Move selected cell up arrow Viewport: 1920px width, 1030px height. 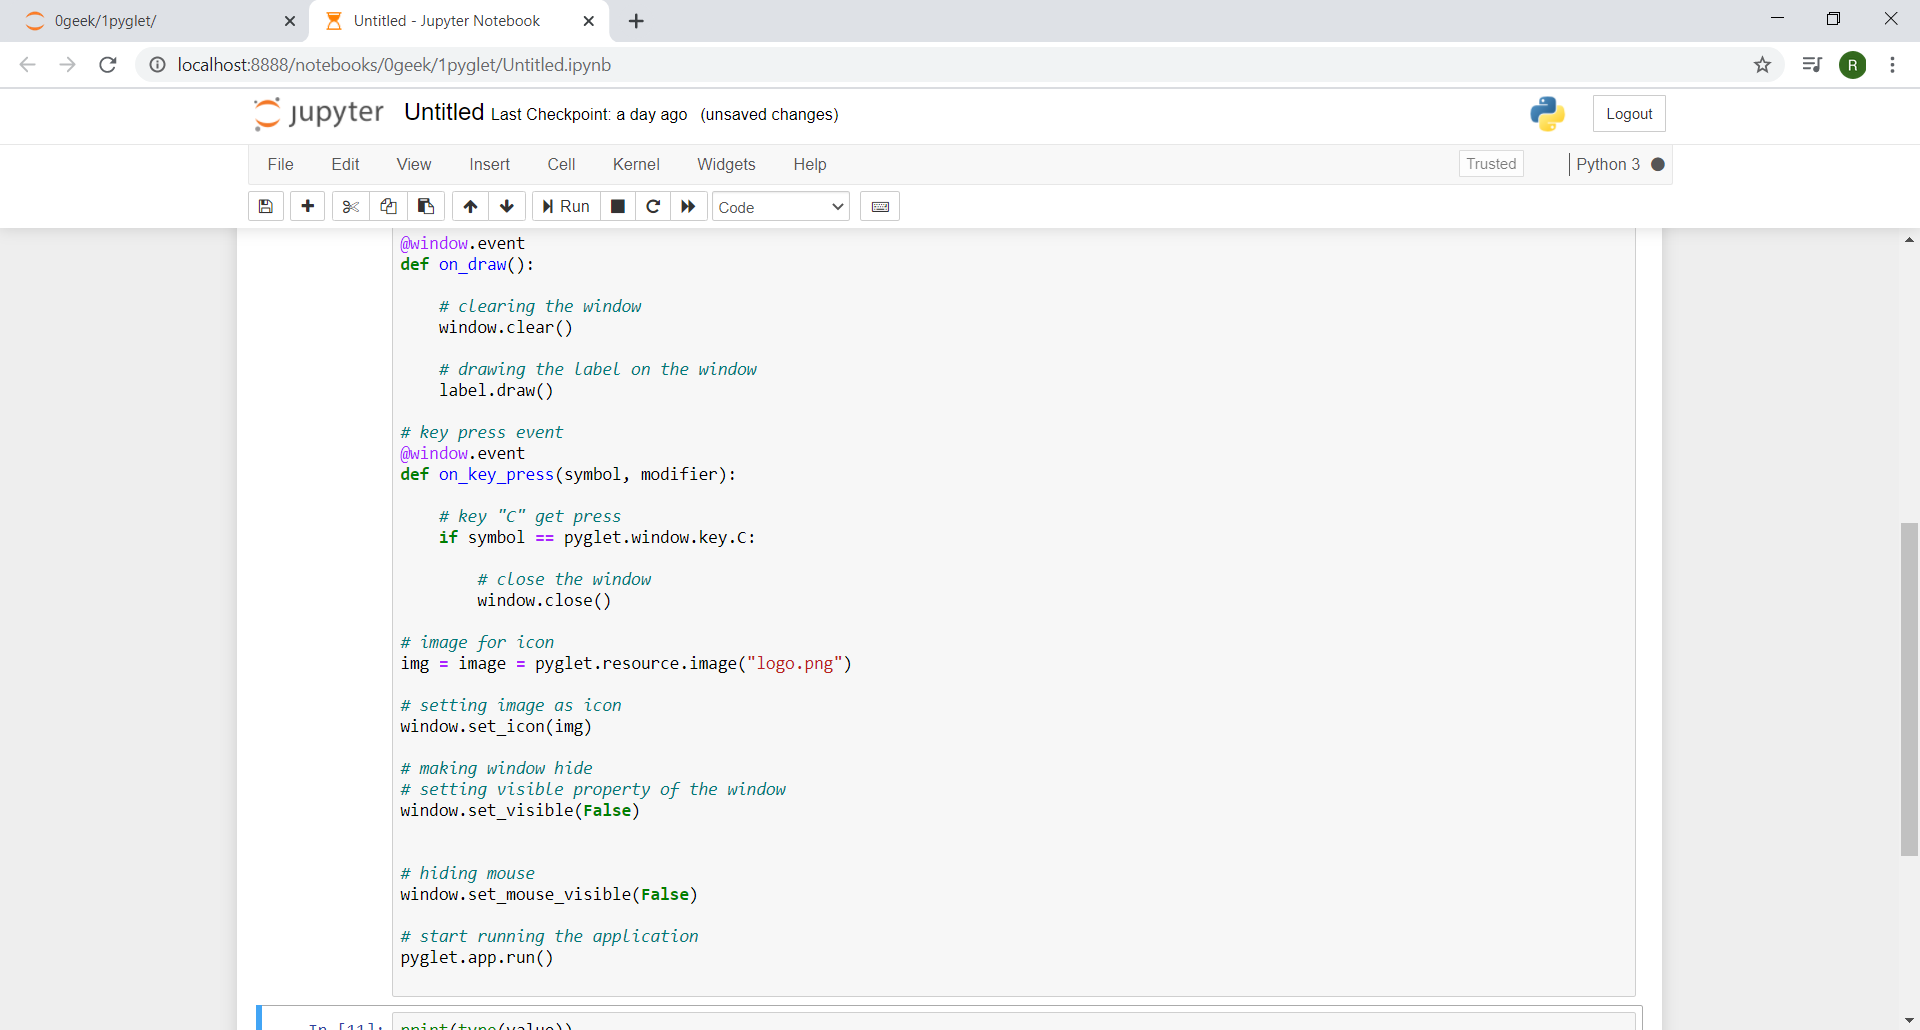click(470, 207)
